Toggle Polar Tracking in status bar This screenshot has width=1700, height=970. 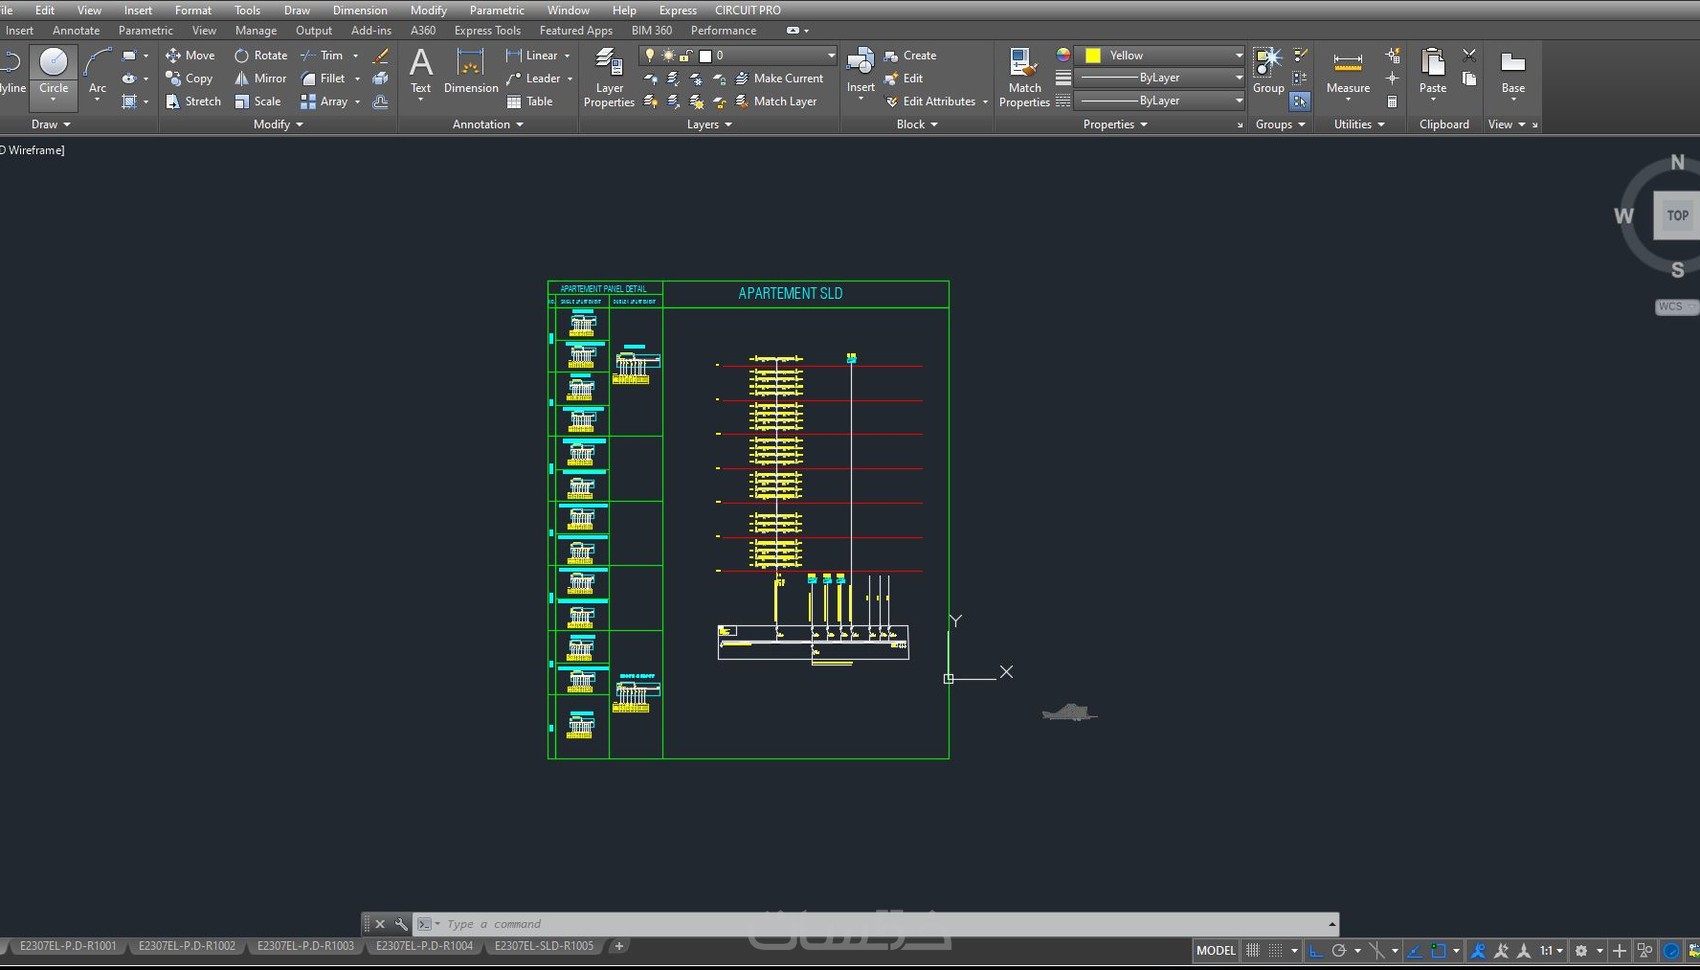coord(1339,950)
